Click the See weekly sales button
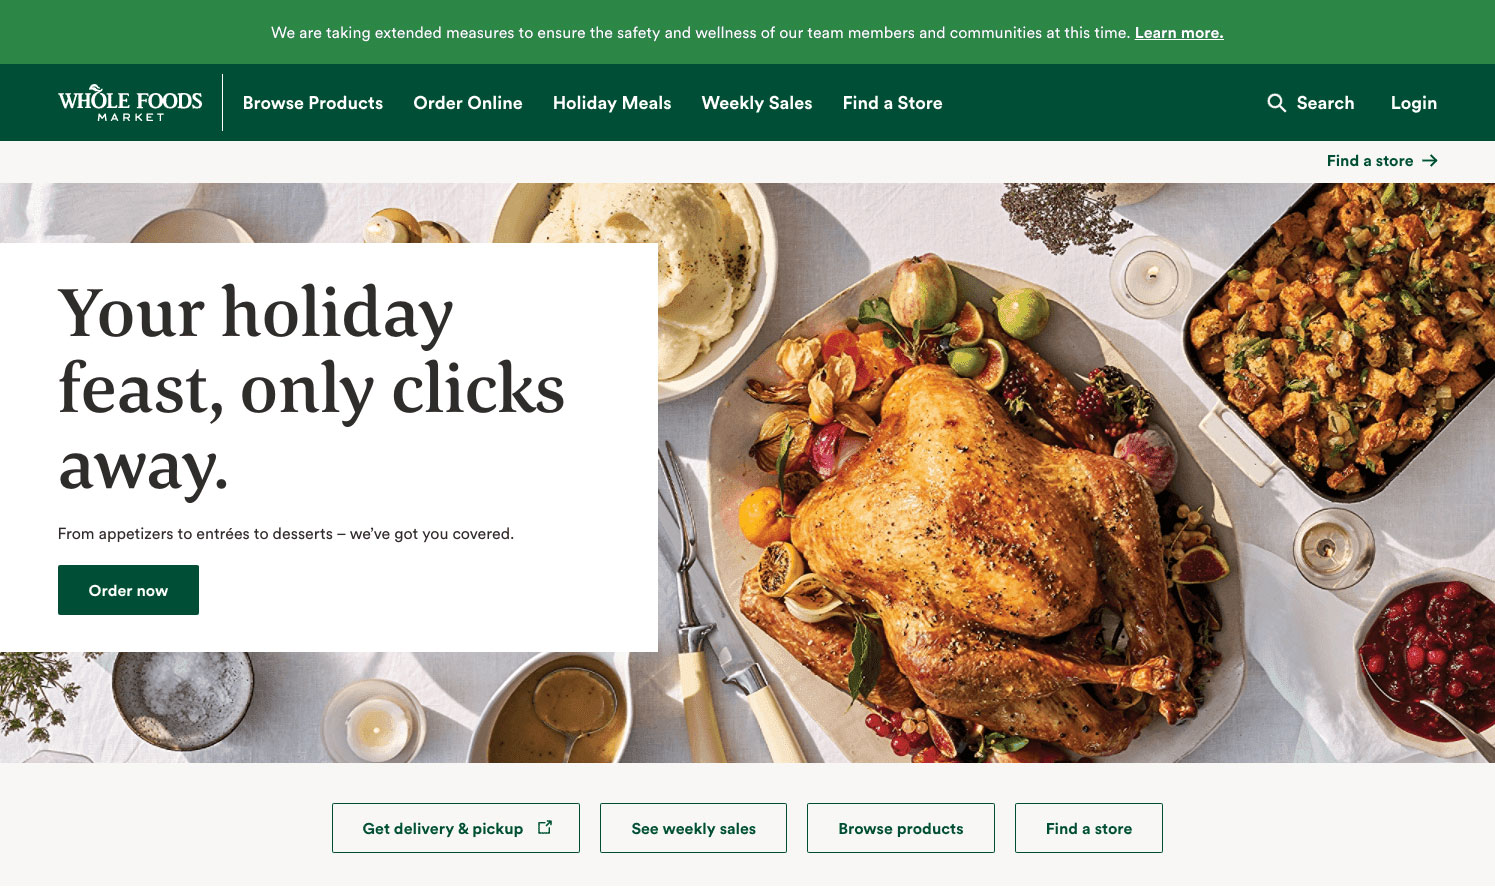 click(x=693, y=828)
